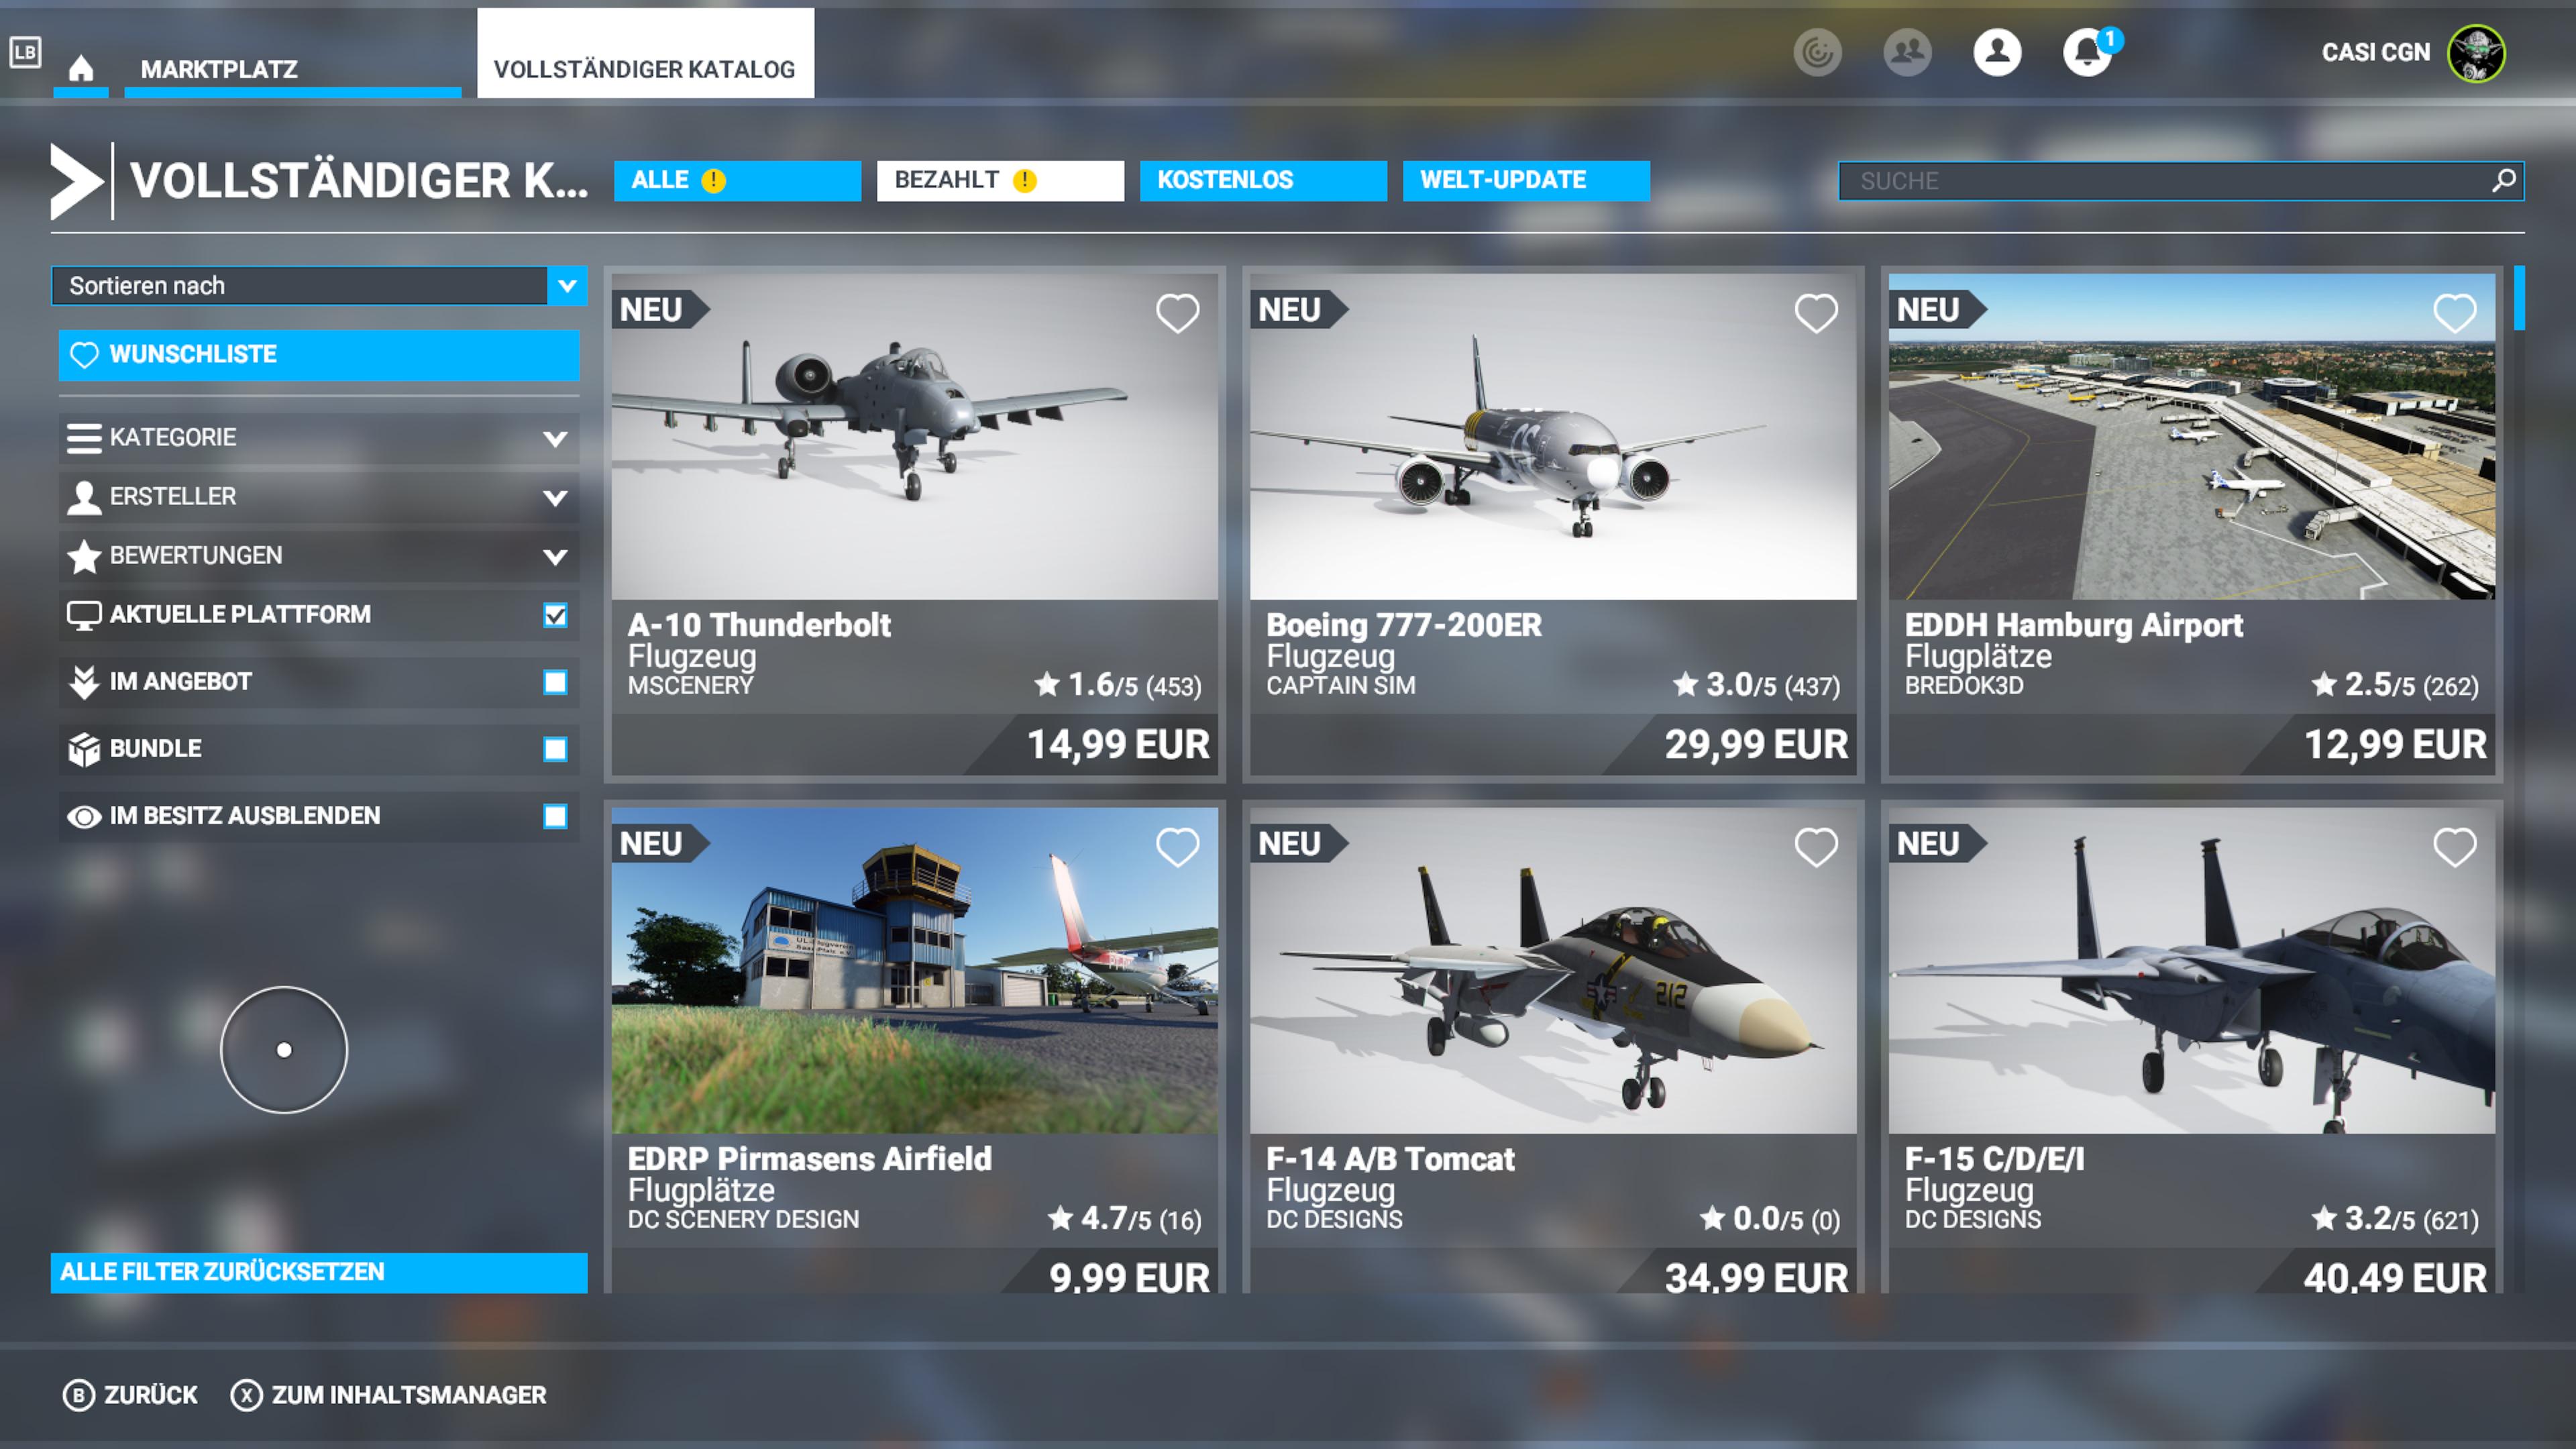
Task: Open A-10 Thunderbolt thumbnail
Action: 914,437
